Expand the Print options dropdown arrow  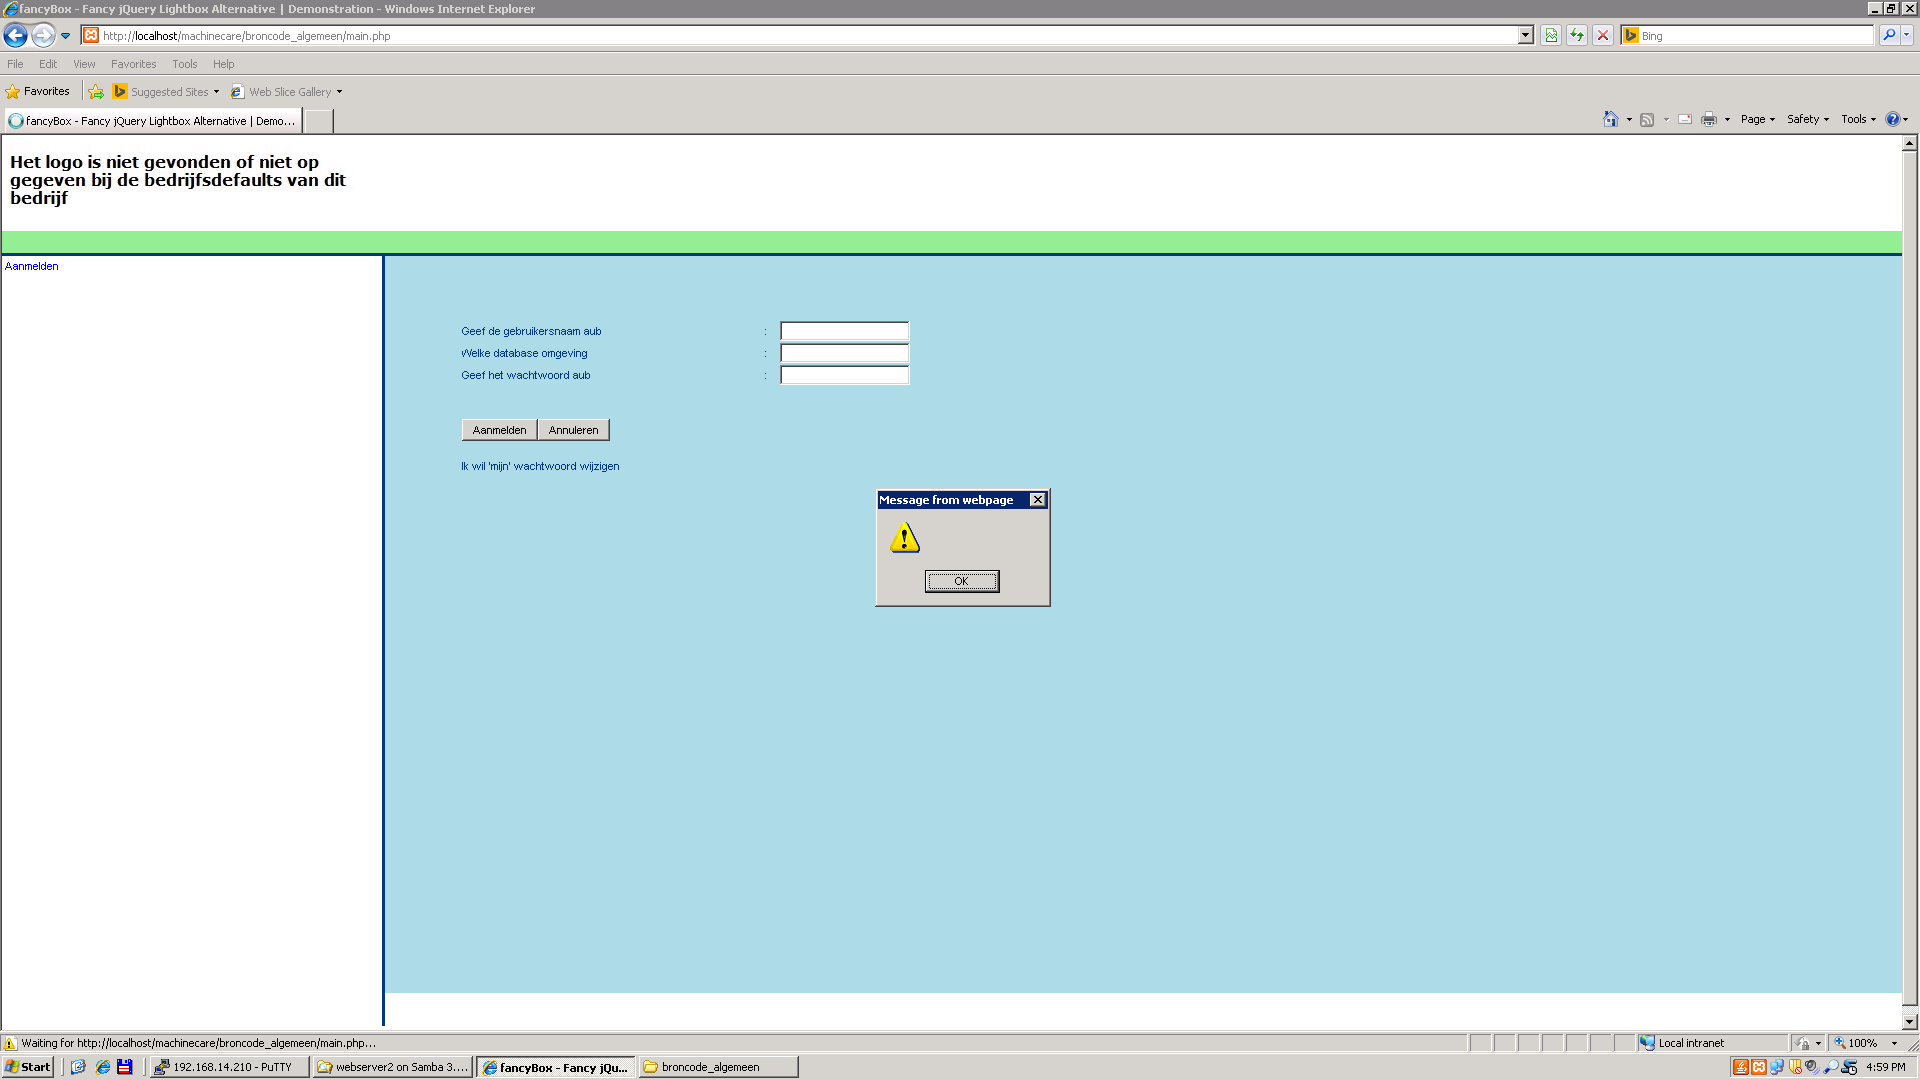point(1727,120)
